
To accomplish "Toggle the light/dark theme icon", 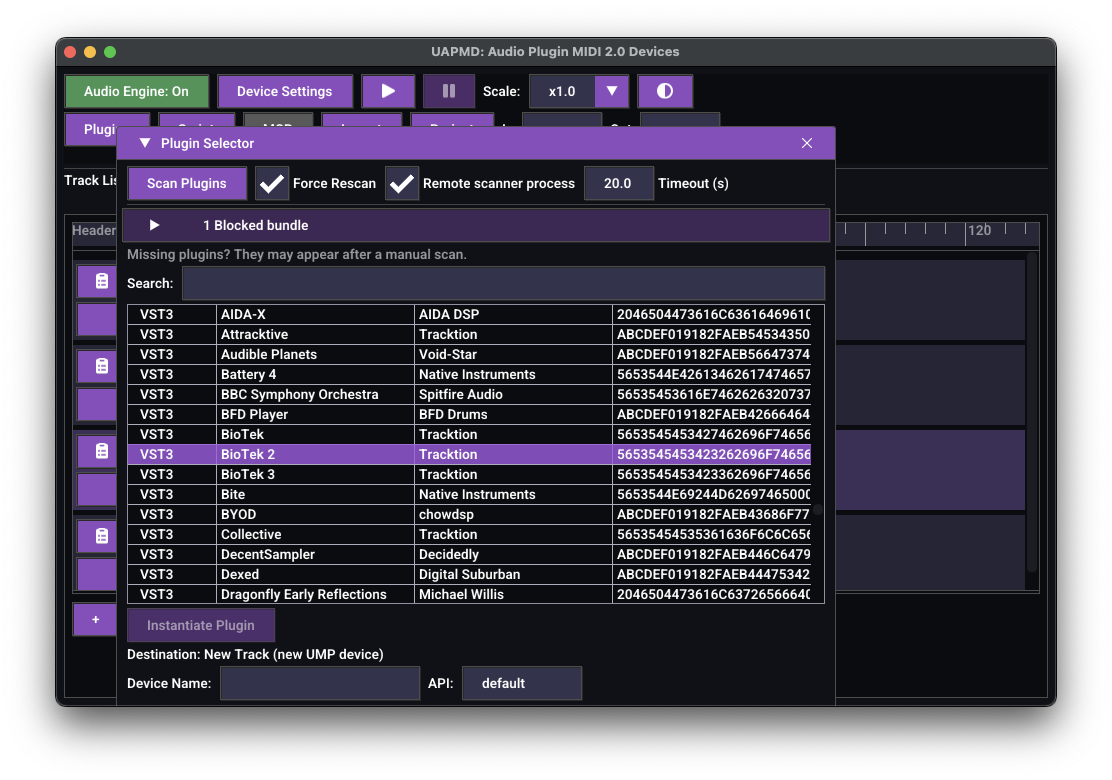I will 665,91.
